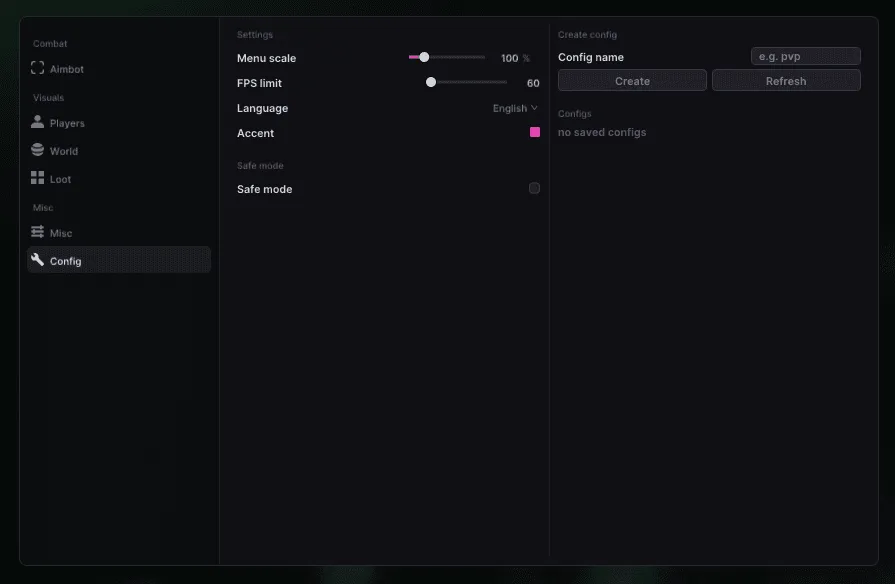
Task: Click the Language label
Action: point(263,108)
